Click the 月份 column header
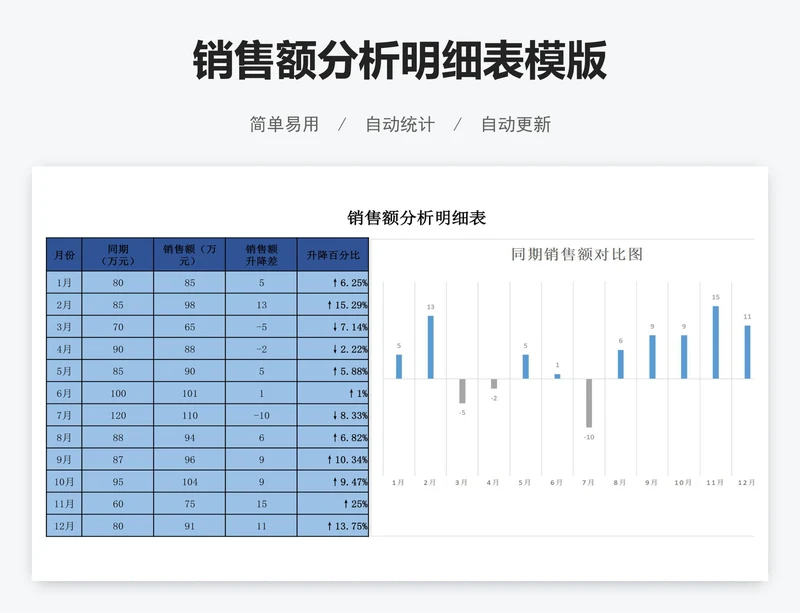 64,255
